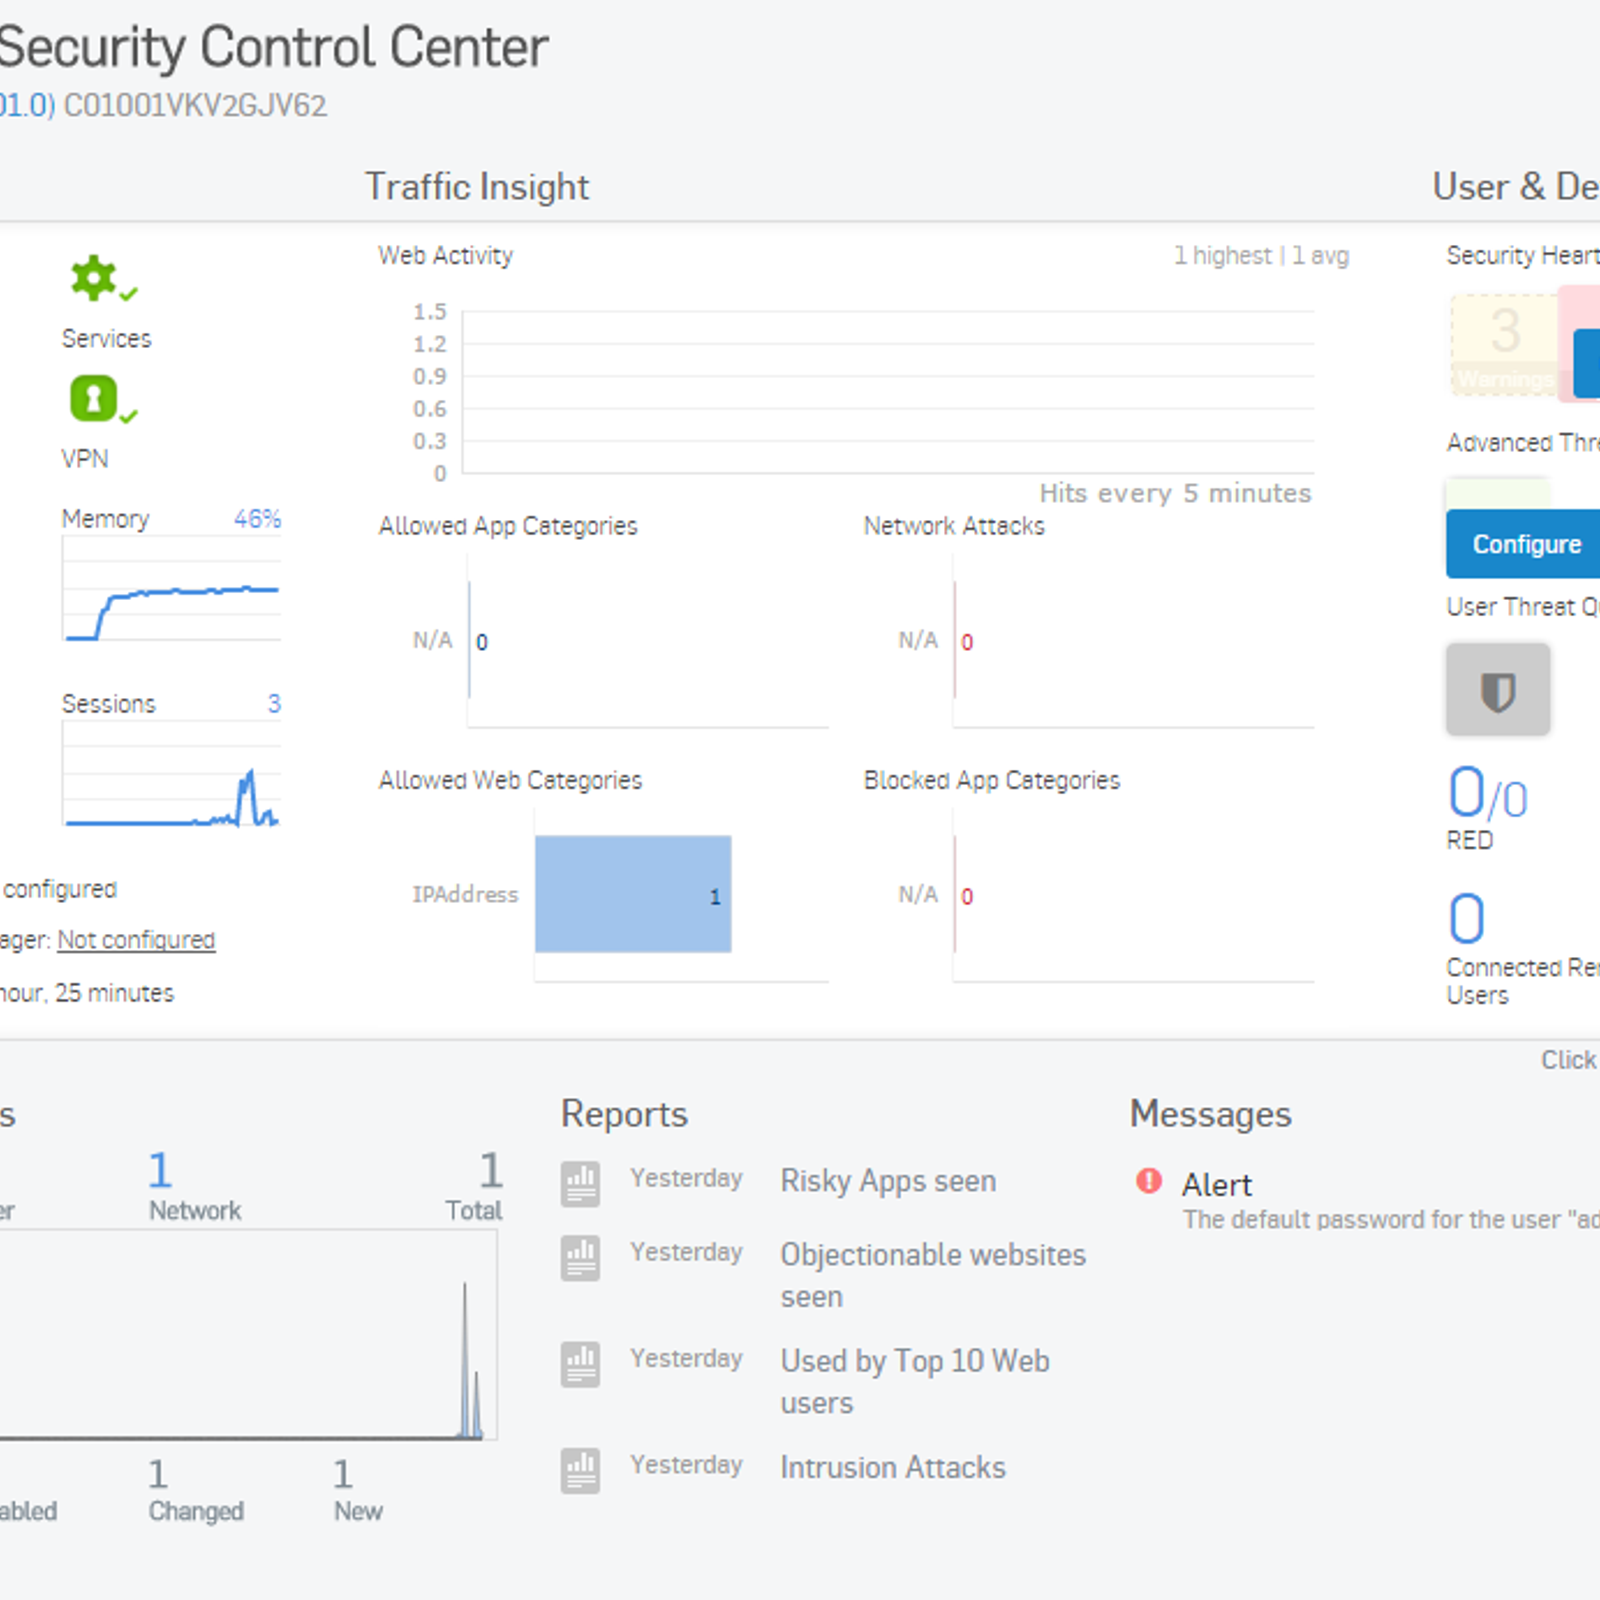This screenshot has height=1600, width=1600.
Task: Open the Intrusion Attacks report link
Action: click(893, 1467)
